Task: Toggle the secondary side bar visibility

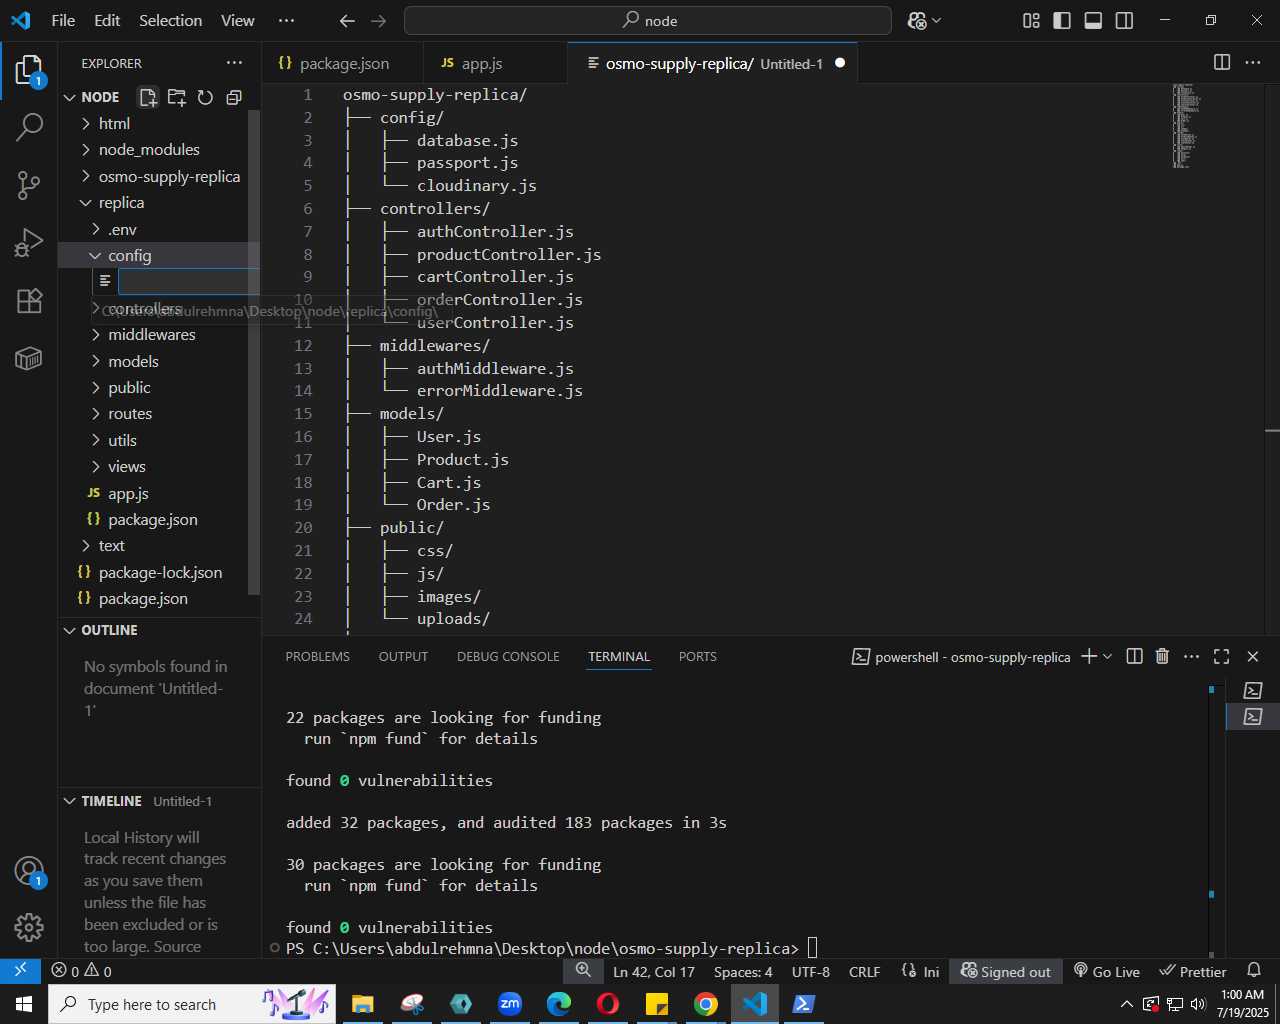Action: tap(1125, 21)
